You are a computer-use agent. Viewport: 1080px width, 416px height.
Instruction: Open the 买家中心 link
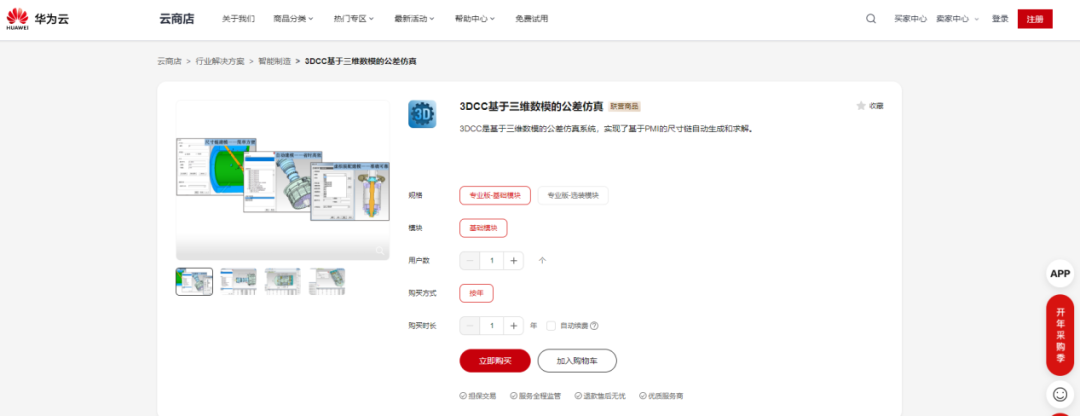(910, 19)
